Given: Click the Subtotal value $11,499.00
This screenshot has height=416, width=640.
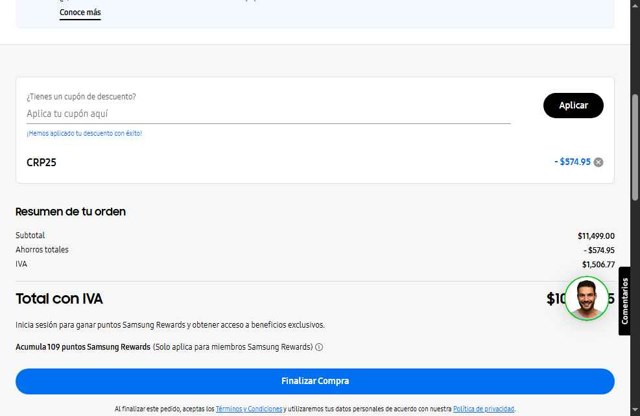Looking at the screenshot, I should [x=596, y=236].
